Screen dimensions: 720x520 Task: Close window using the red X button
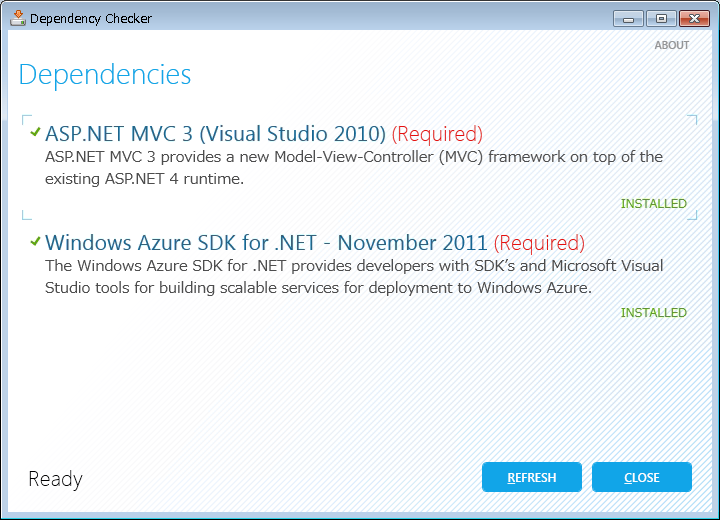tap(694, 19)
